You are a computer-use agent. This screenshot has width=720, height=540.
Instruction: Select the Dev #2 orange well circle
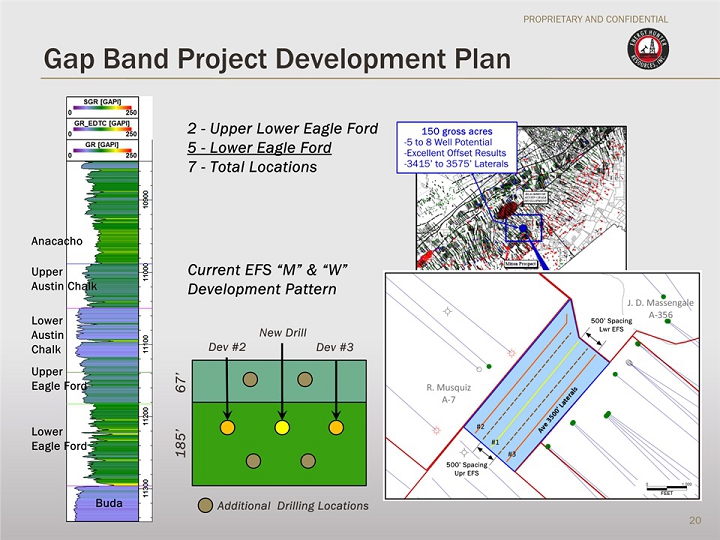(228, 427)
